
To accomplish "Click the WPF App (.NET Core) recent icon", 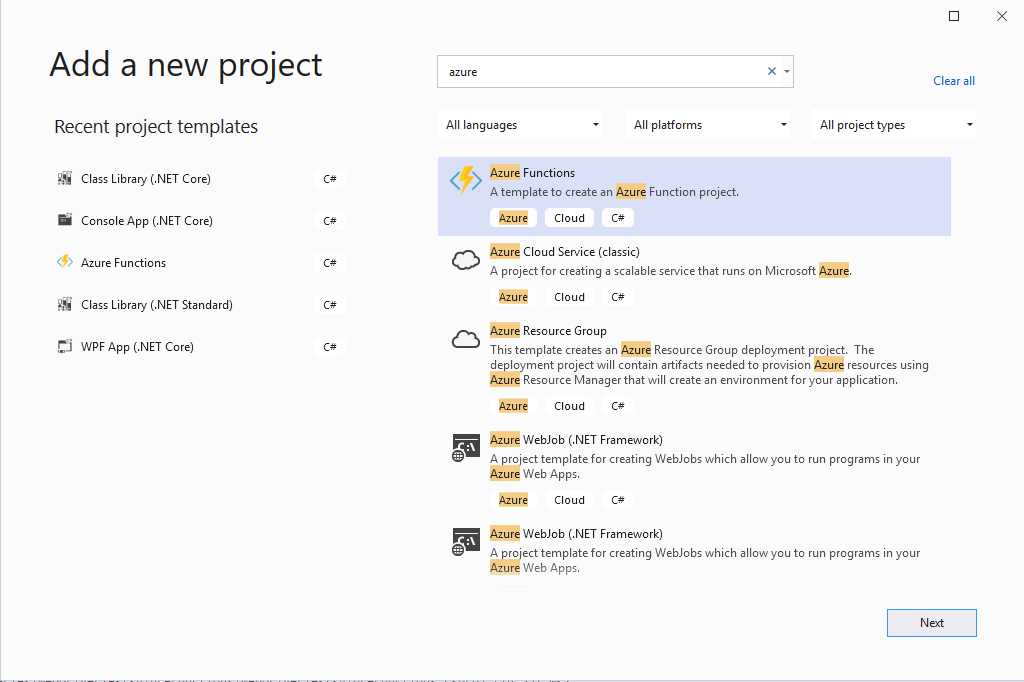I will (65, 346).
